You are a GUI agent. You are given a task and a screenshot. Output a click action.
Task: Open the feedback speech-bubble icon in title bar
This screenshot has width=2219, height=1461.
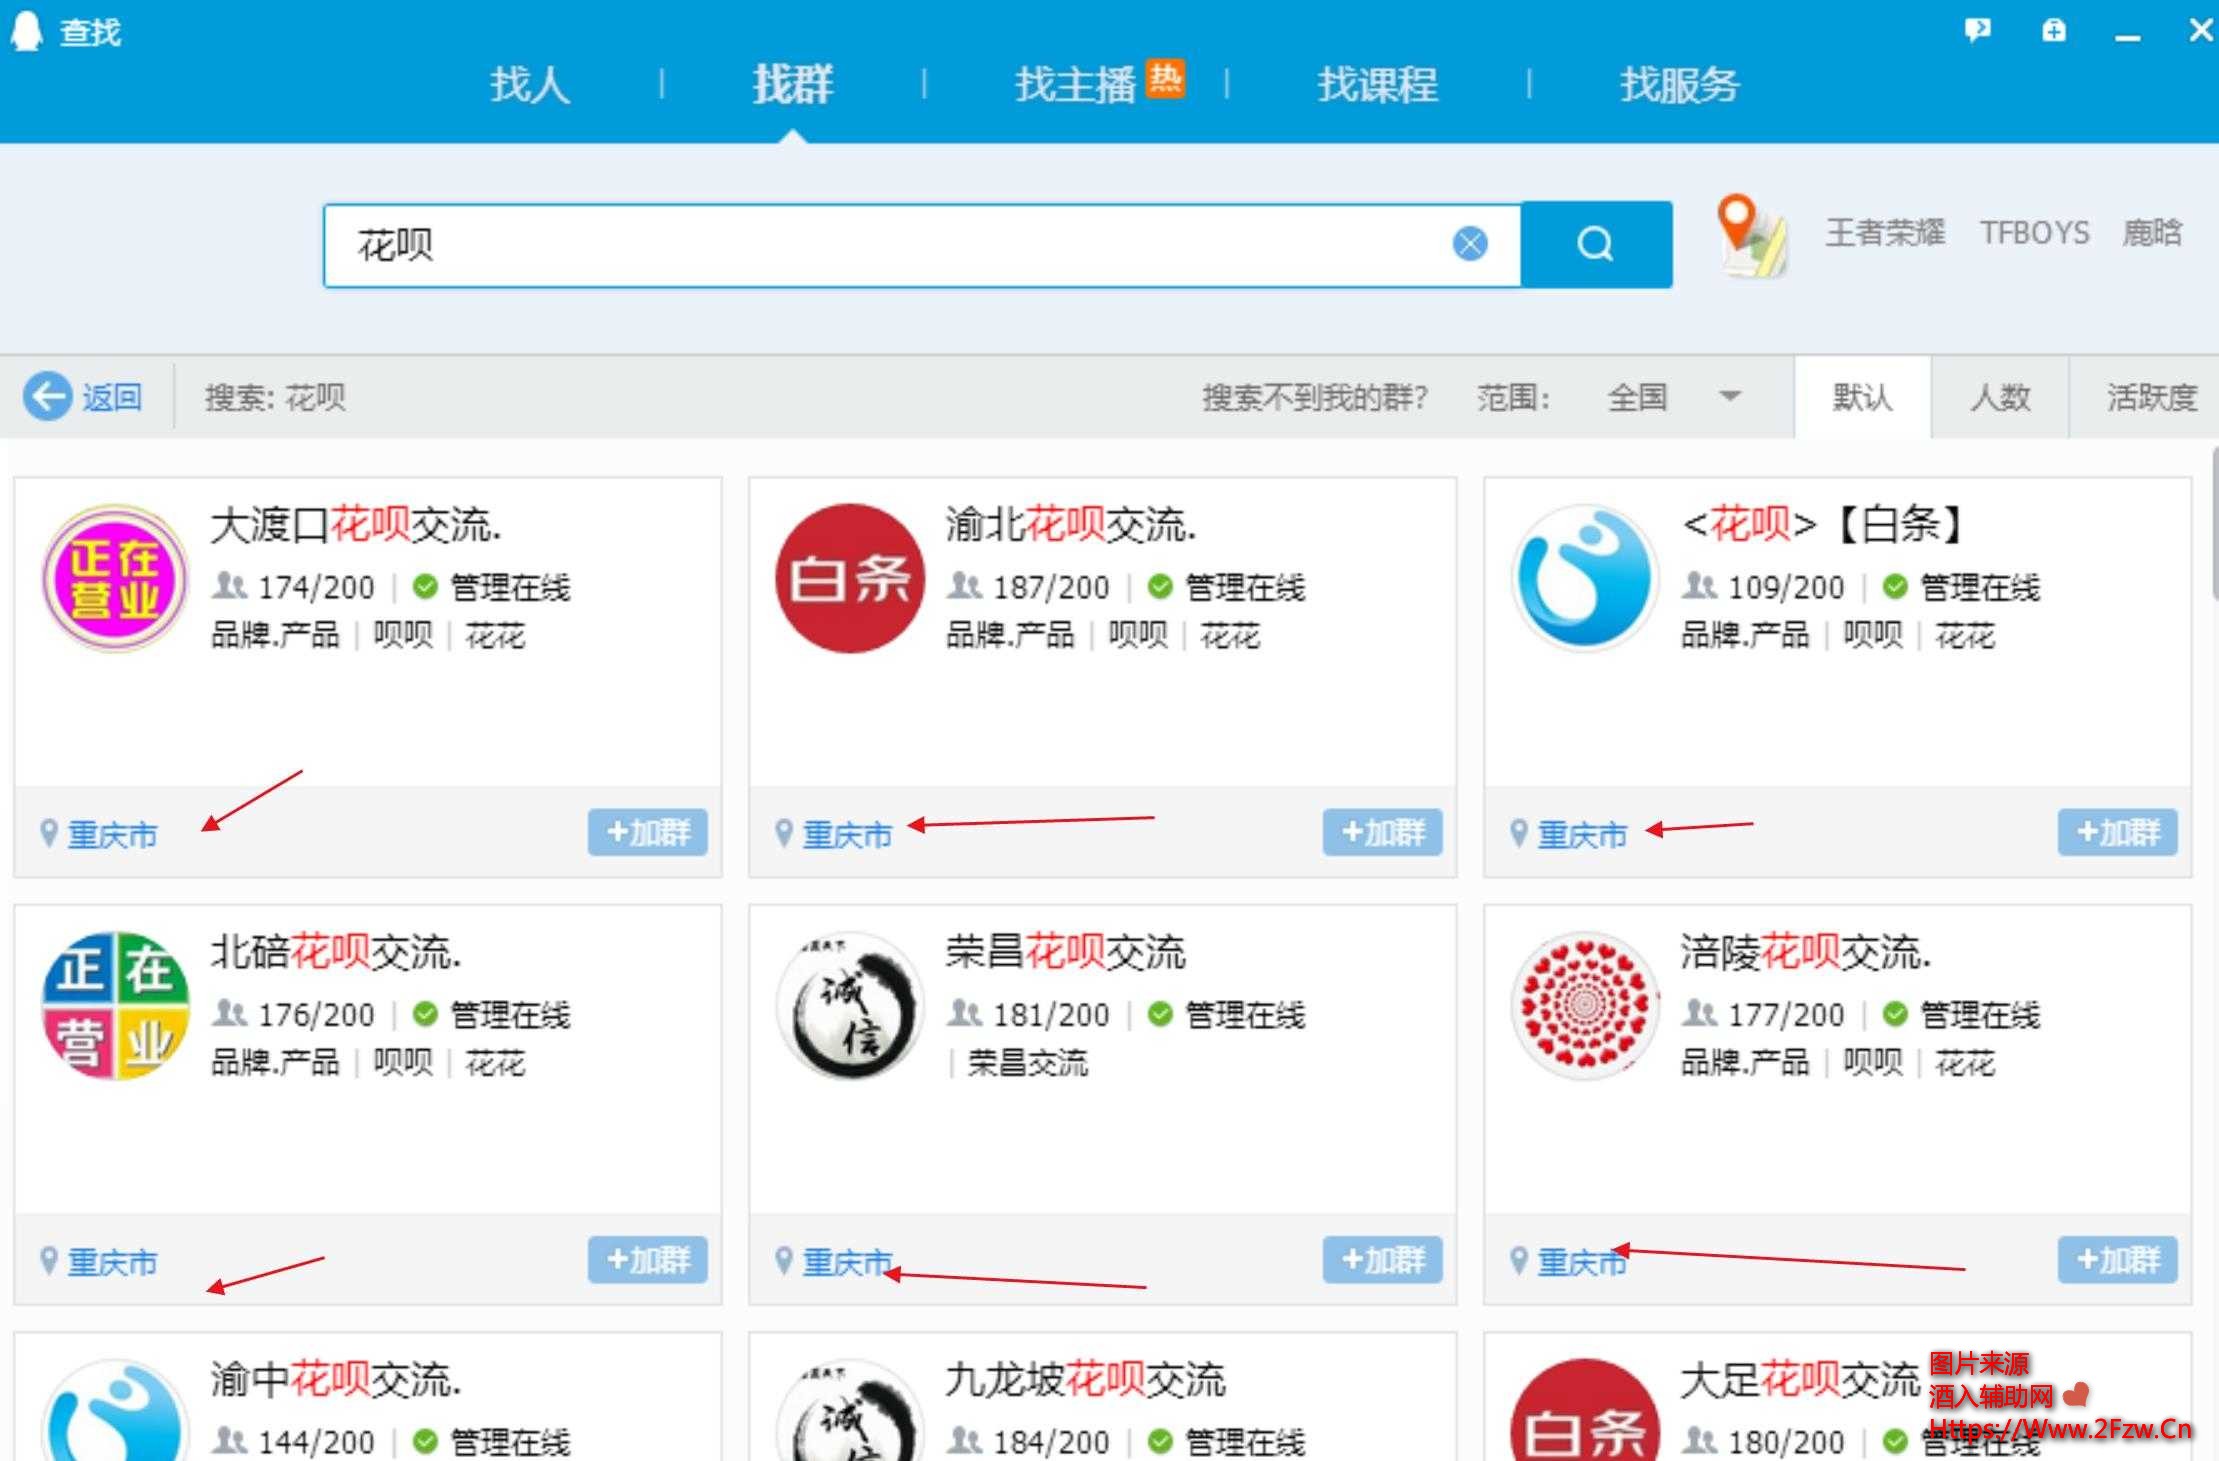click(1977, 30)
